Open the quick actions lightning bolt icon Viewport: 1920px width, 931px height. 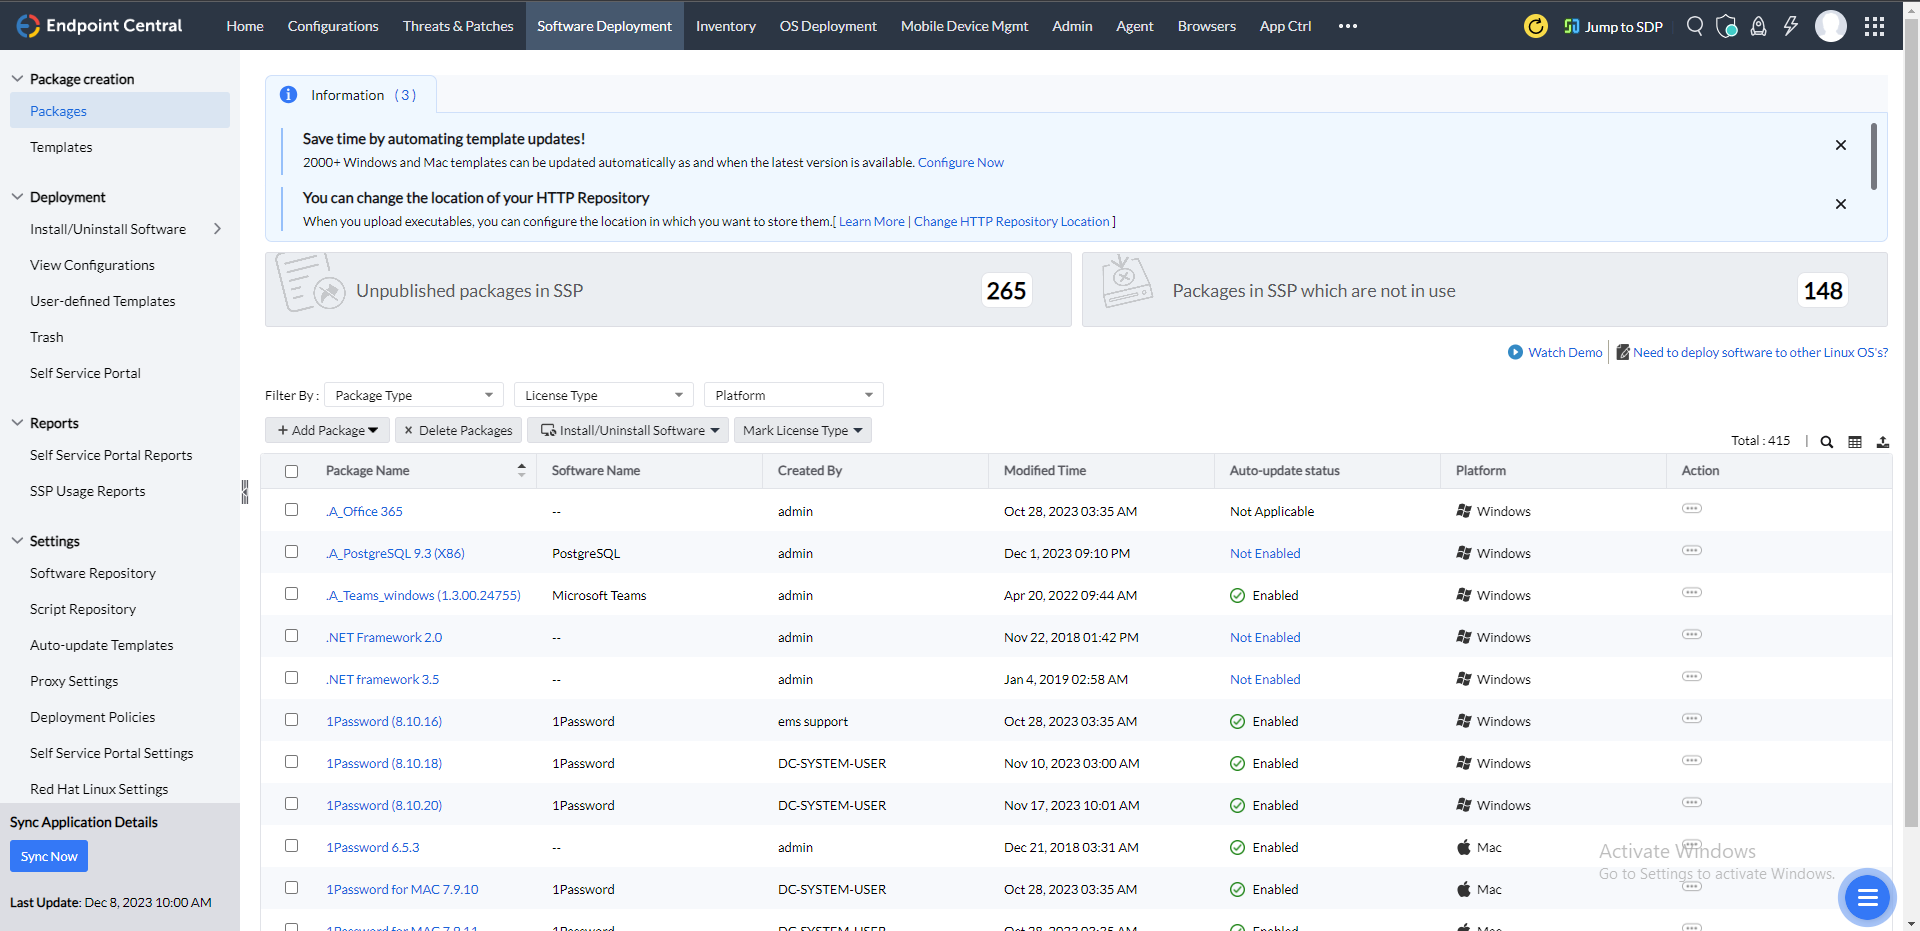click(x=1790, y=26)
